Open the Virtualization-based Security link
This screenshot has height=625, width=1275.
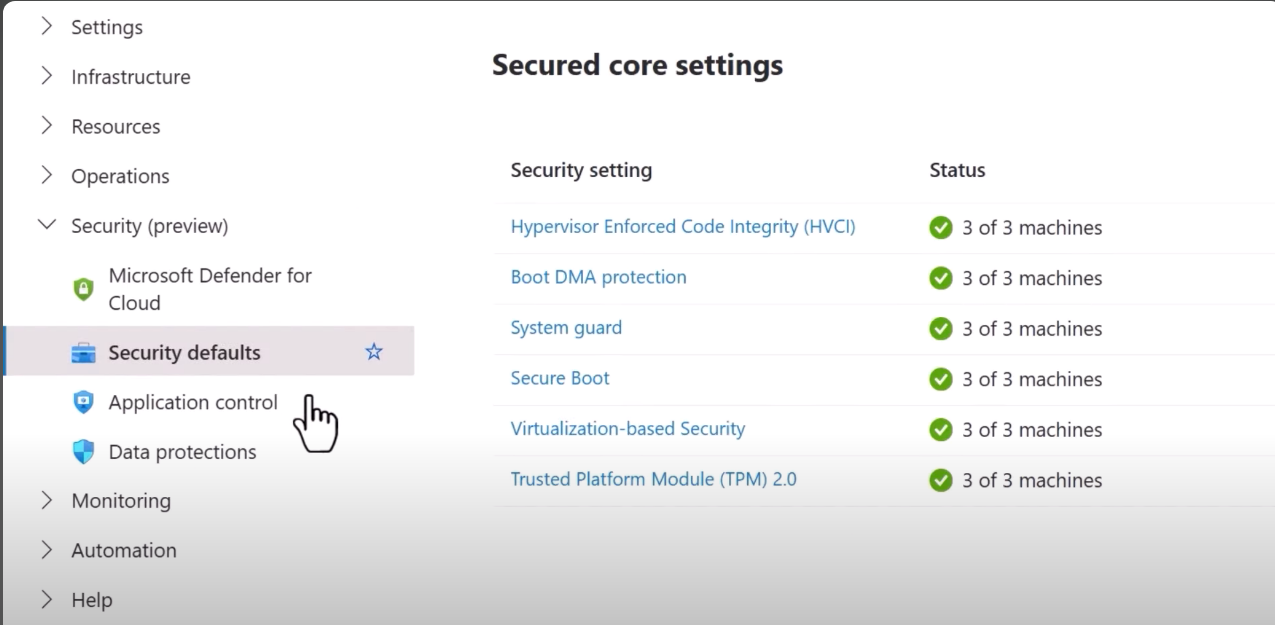[x=627, y=428]
